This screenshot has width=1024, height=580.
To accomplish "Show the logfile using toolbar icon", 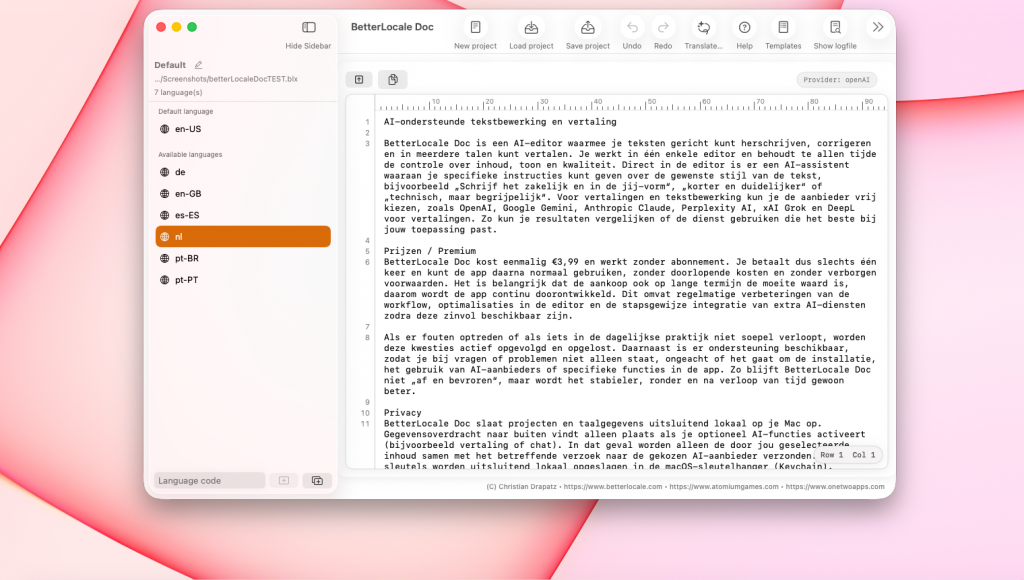I will click(835, 28).
